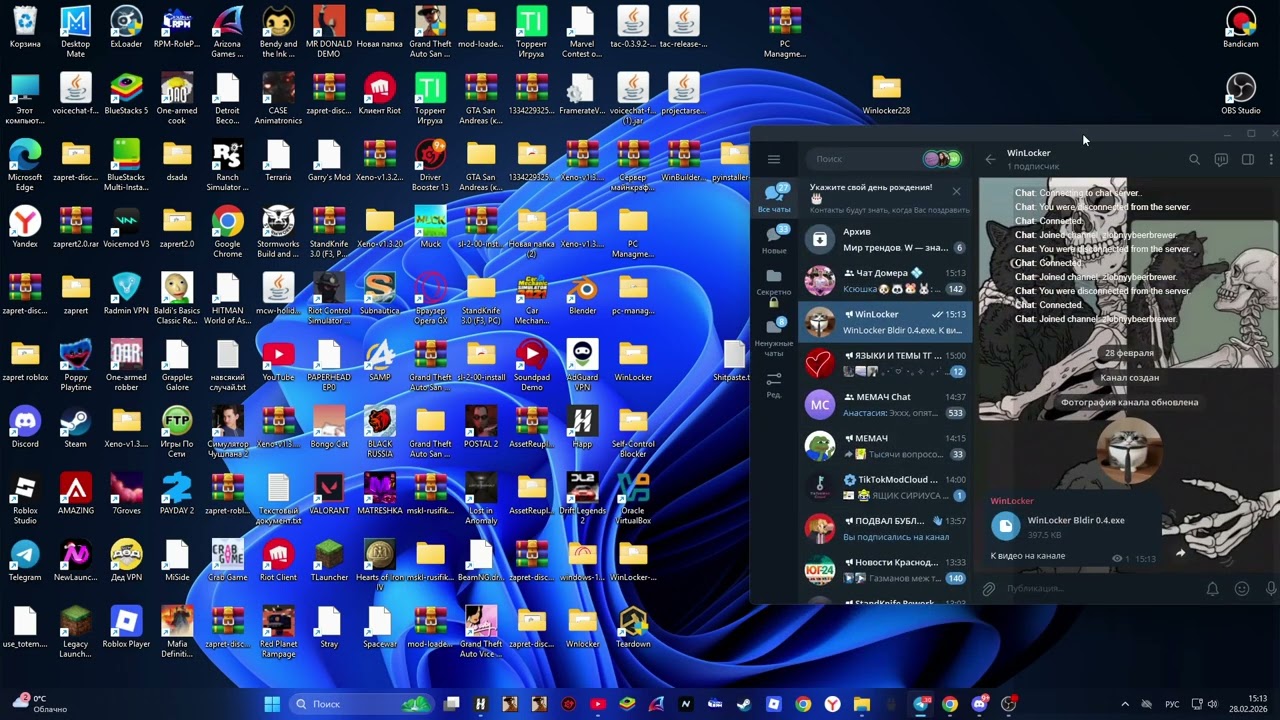Share the WinLocker file post
The image size is (1280, 720).
point(1180,552)
